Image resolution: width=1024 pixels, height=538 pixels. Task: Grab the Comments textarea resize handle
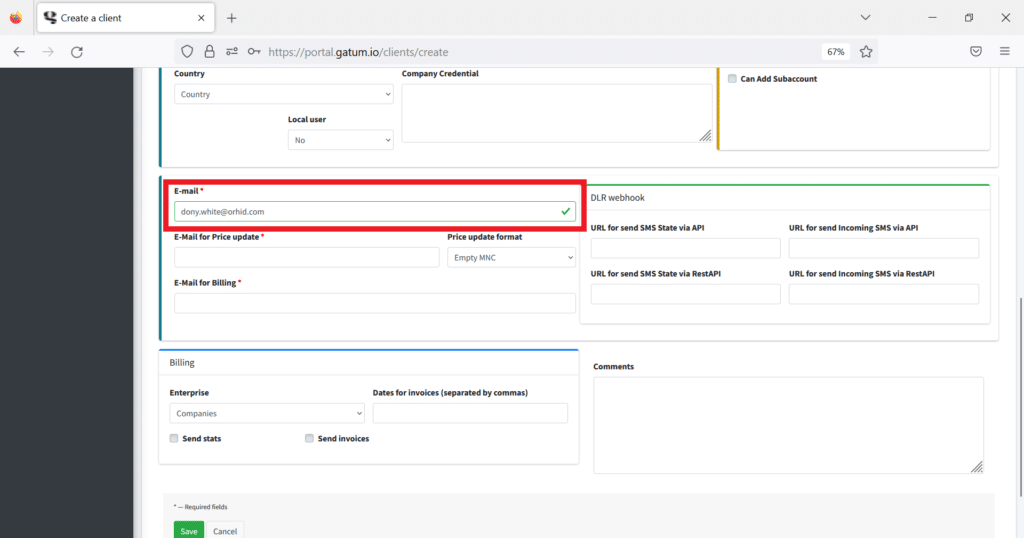976,467
